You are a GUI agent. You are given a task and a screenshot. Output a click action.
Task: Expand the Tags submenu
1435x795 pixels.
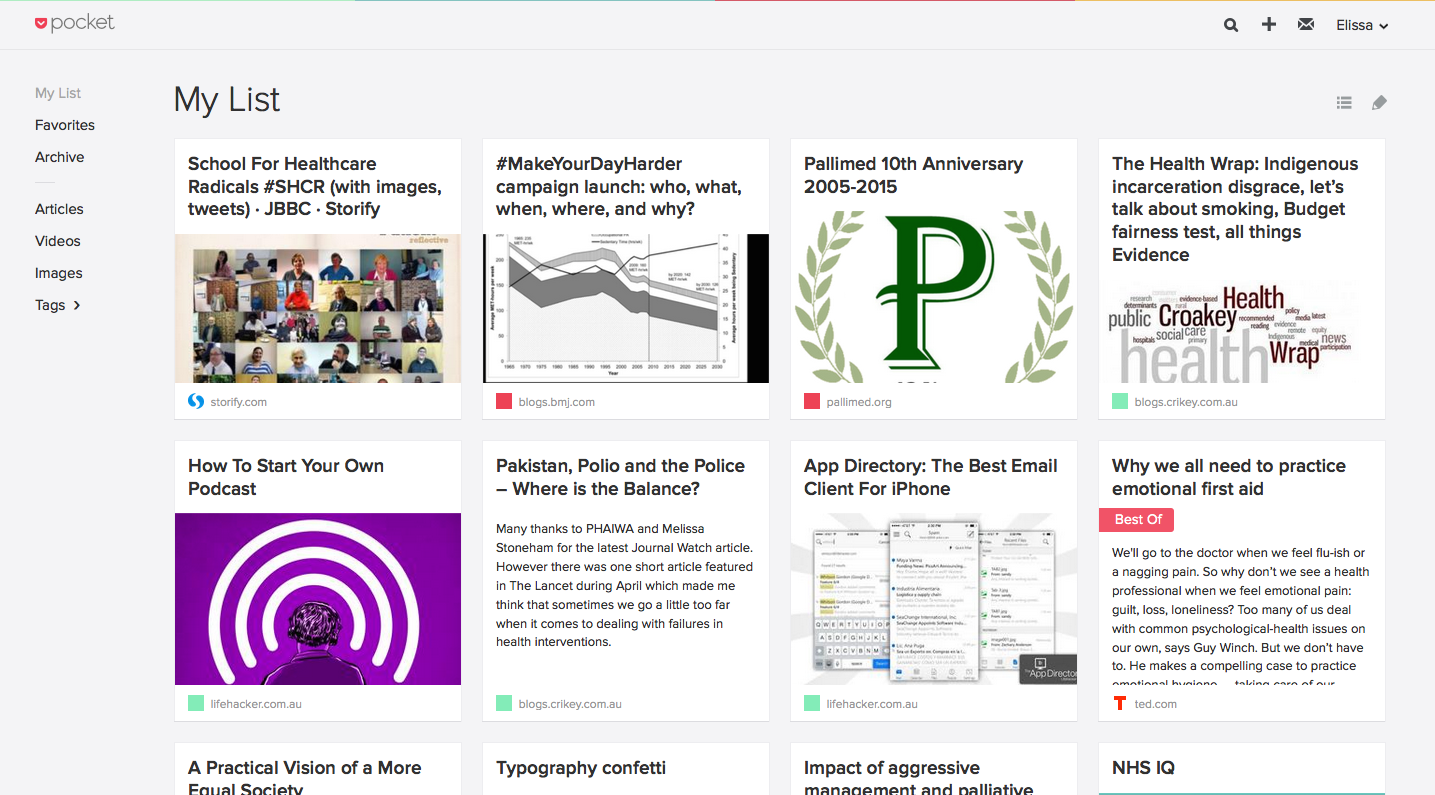click(x=58, y=305)
